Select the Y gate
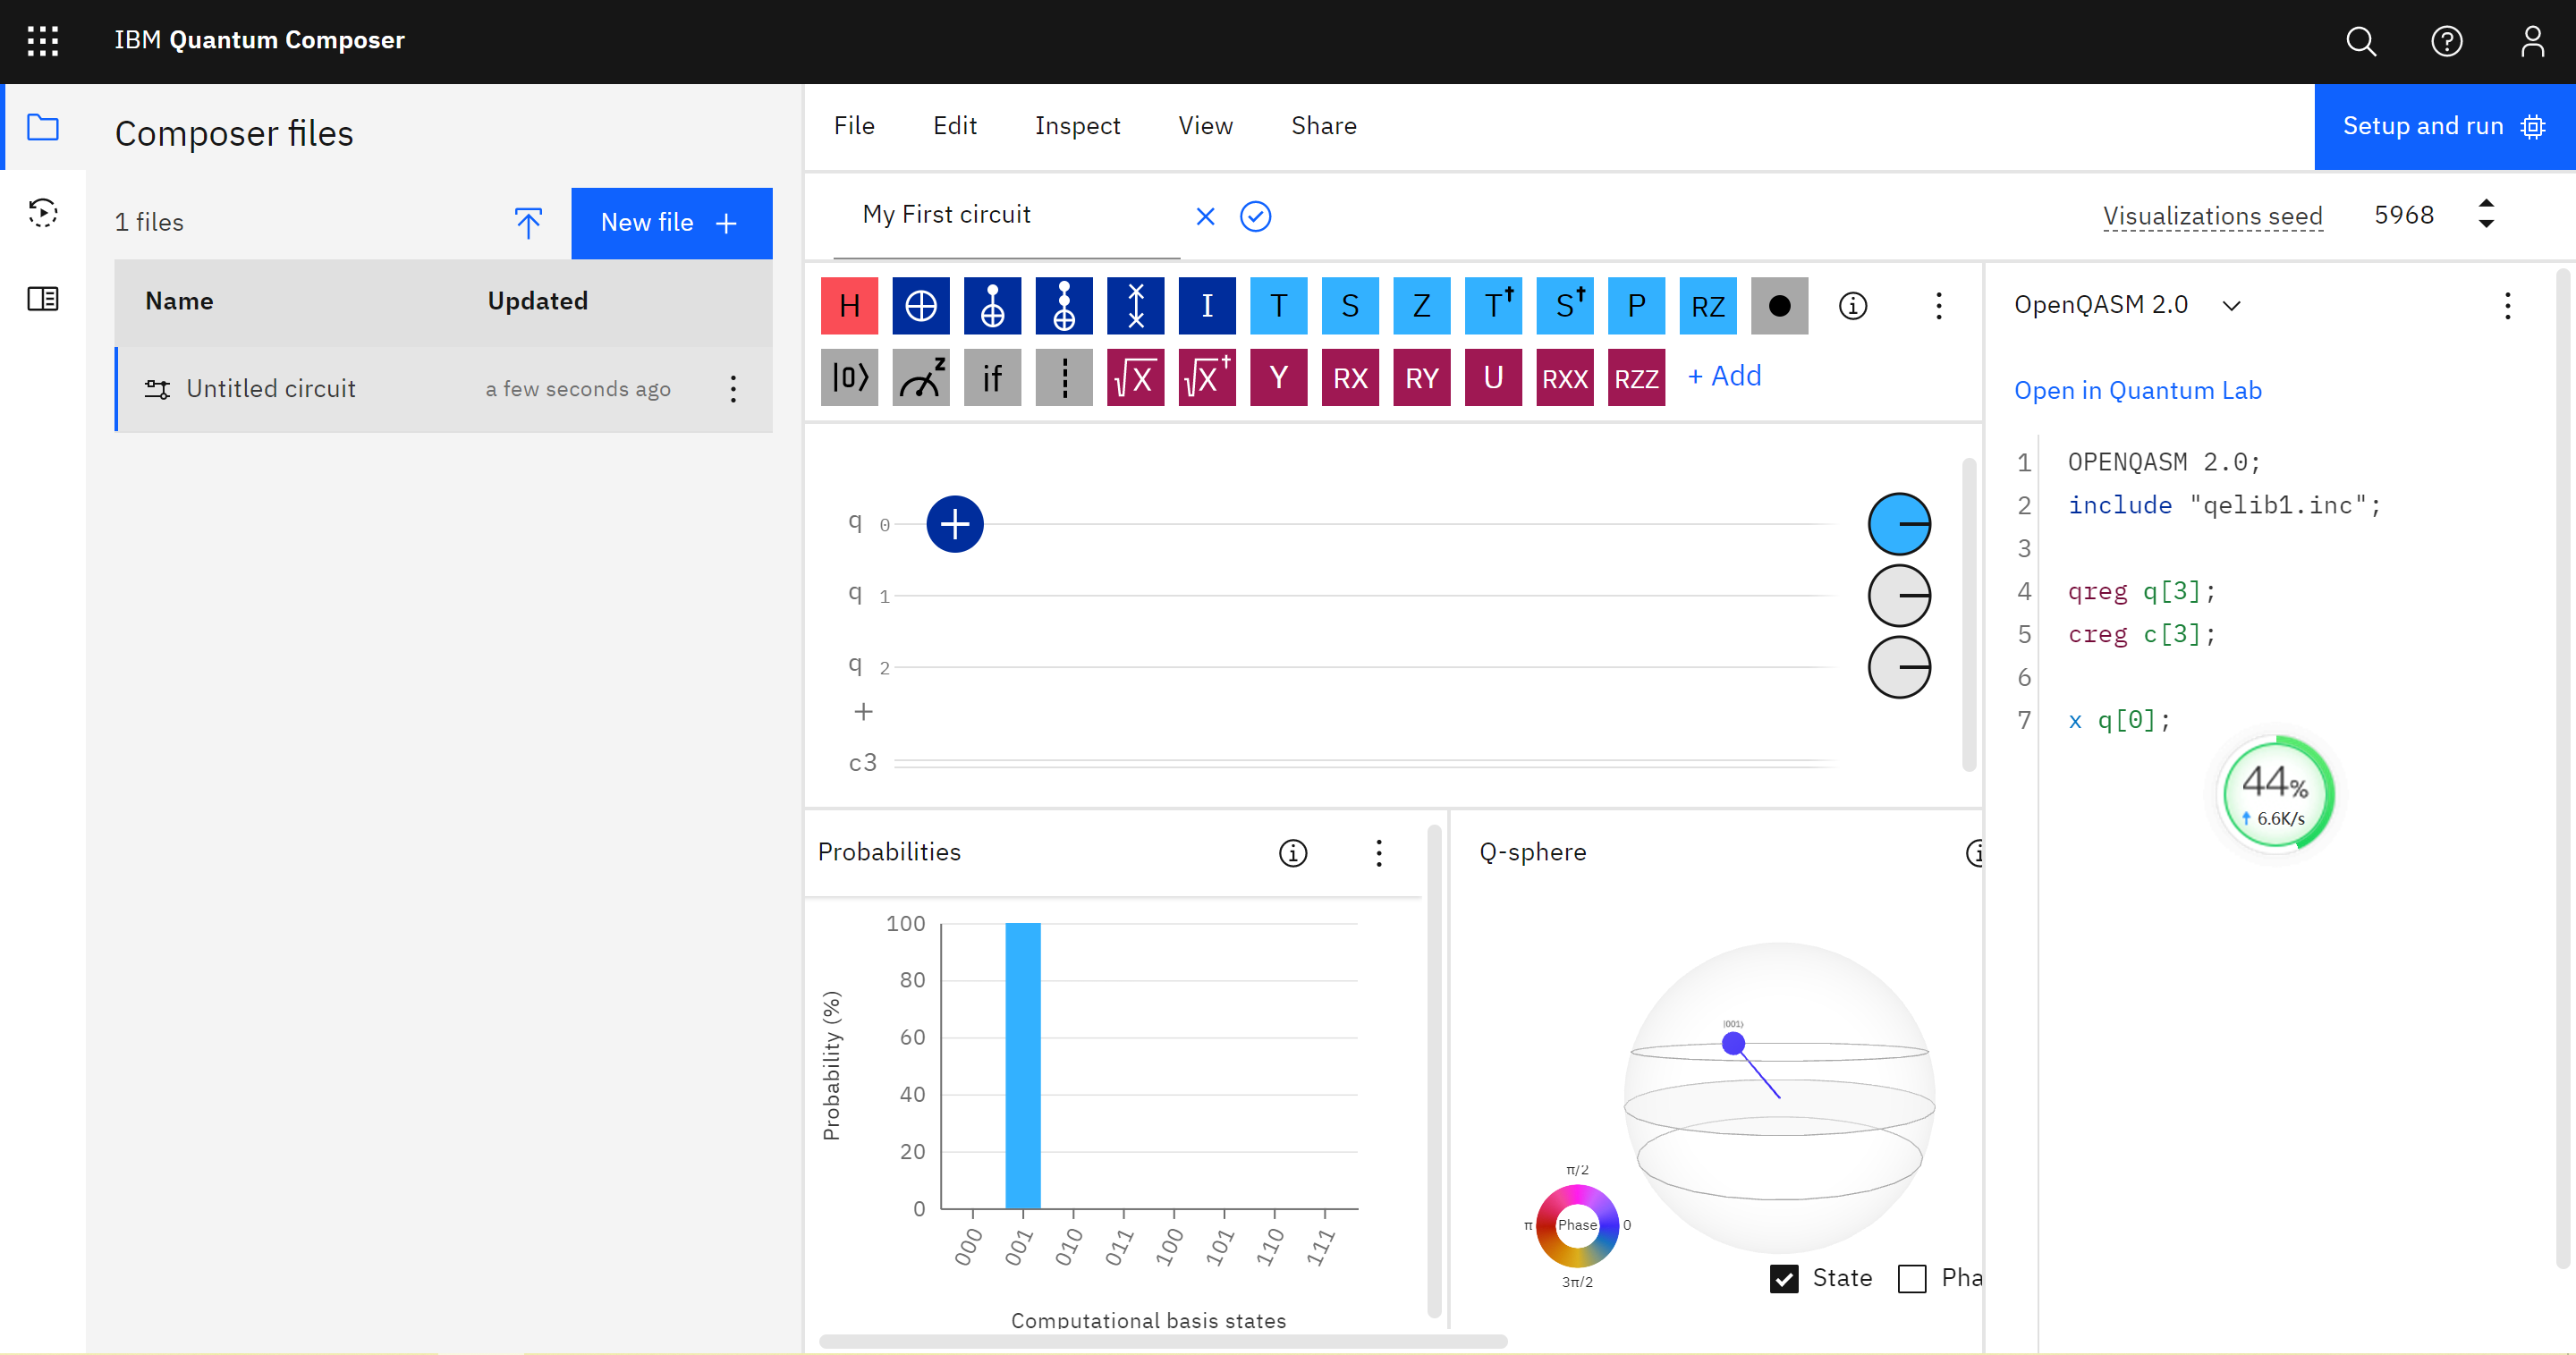Viewport: 2576px width, 1355px height. coord(1278,377)
